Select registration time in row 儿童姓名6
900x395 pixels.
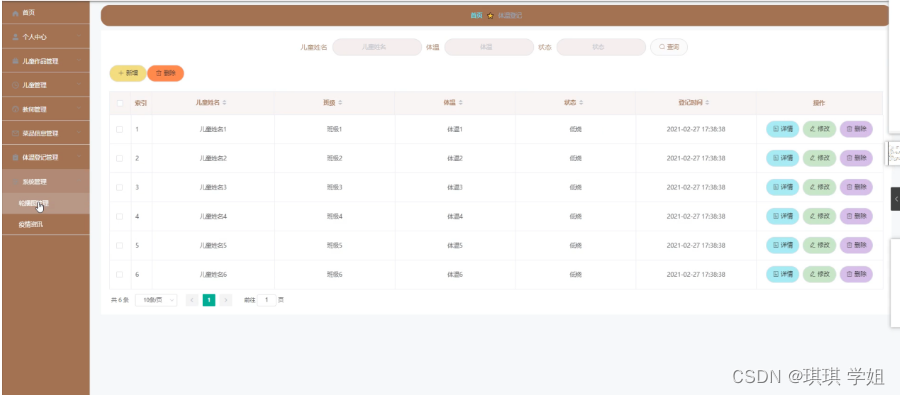[x=696, y=274]
